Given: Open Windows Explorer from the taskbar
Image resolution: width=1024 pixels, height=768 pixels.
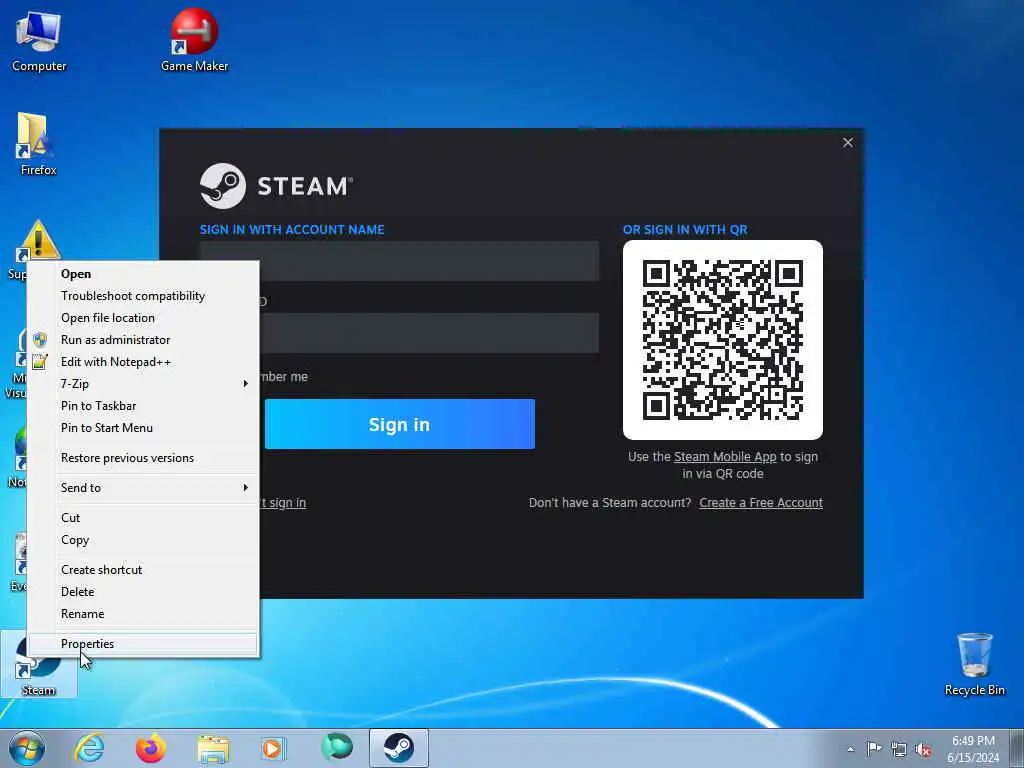Looking at the screenshot, I should point(213,748).
